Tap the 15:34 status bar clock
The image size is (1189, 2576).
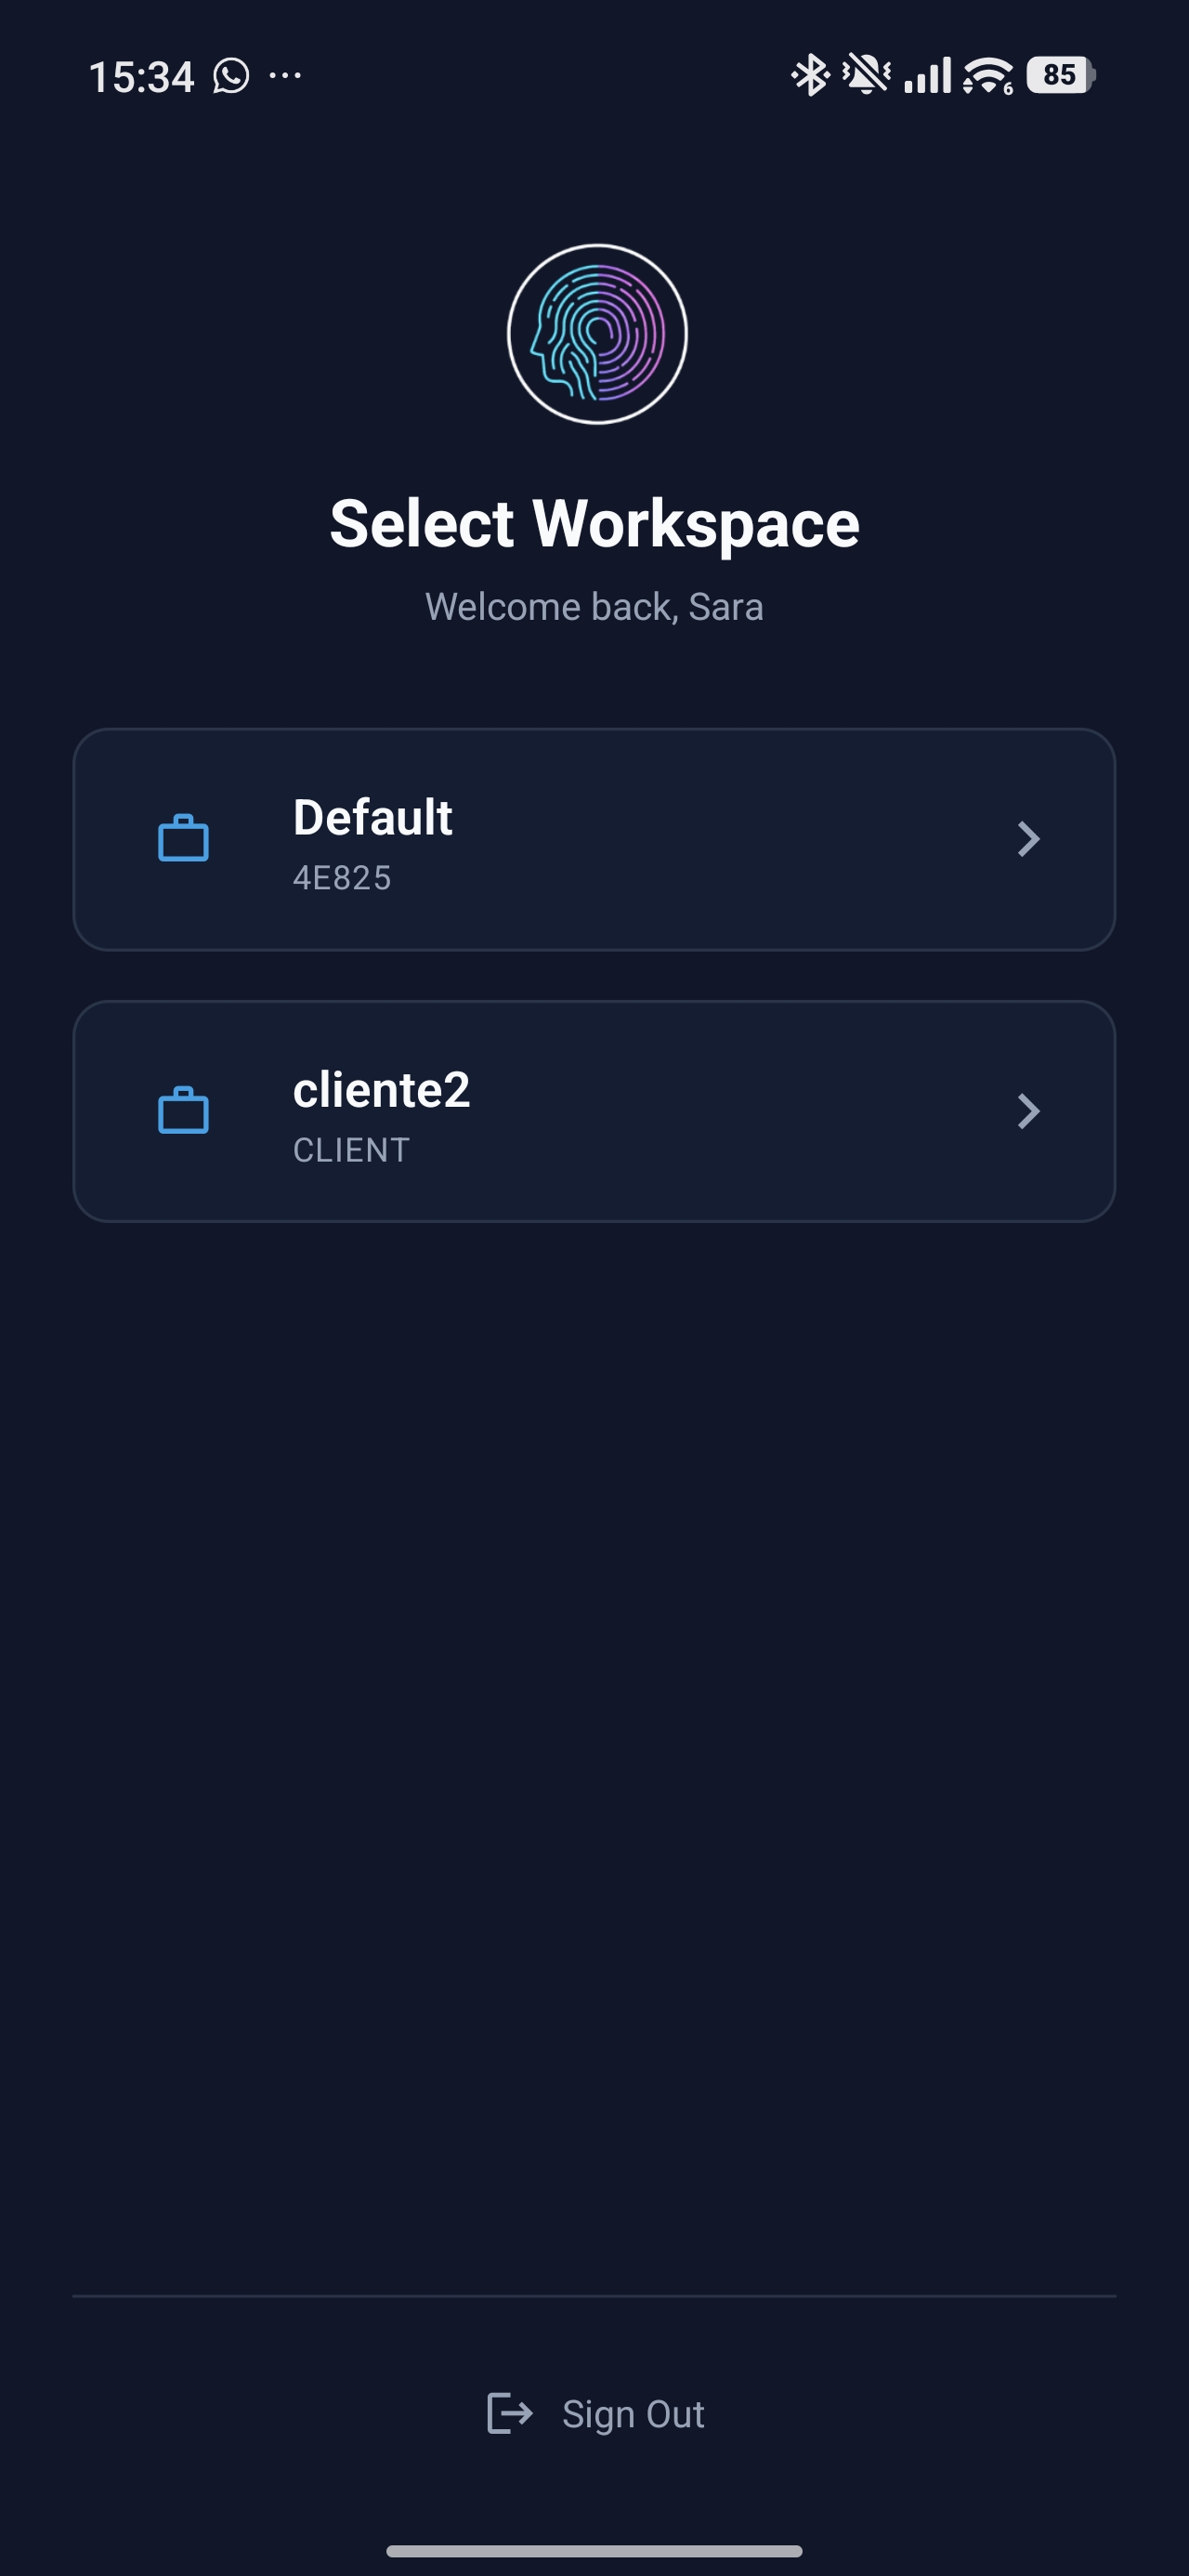141,77
